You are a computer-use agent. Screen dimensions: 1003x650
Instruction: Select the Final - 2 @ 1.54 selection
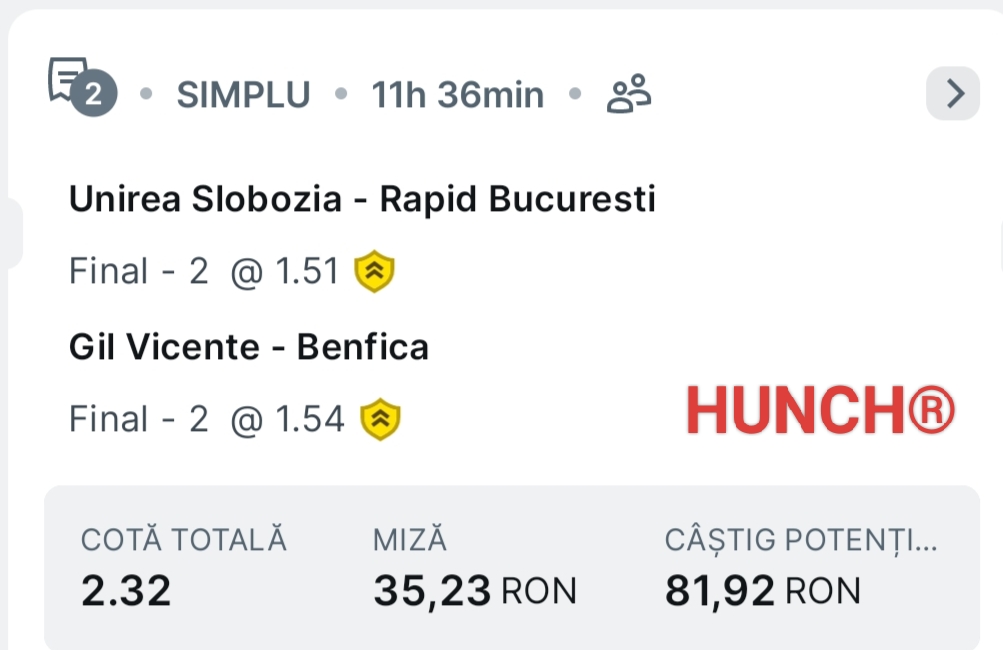coord(206,419)
